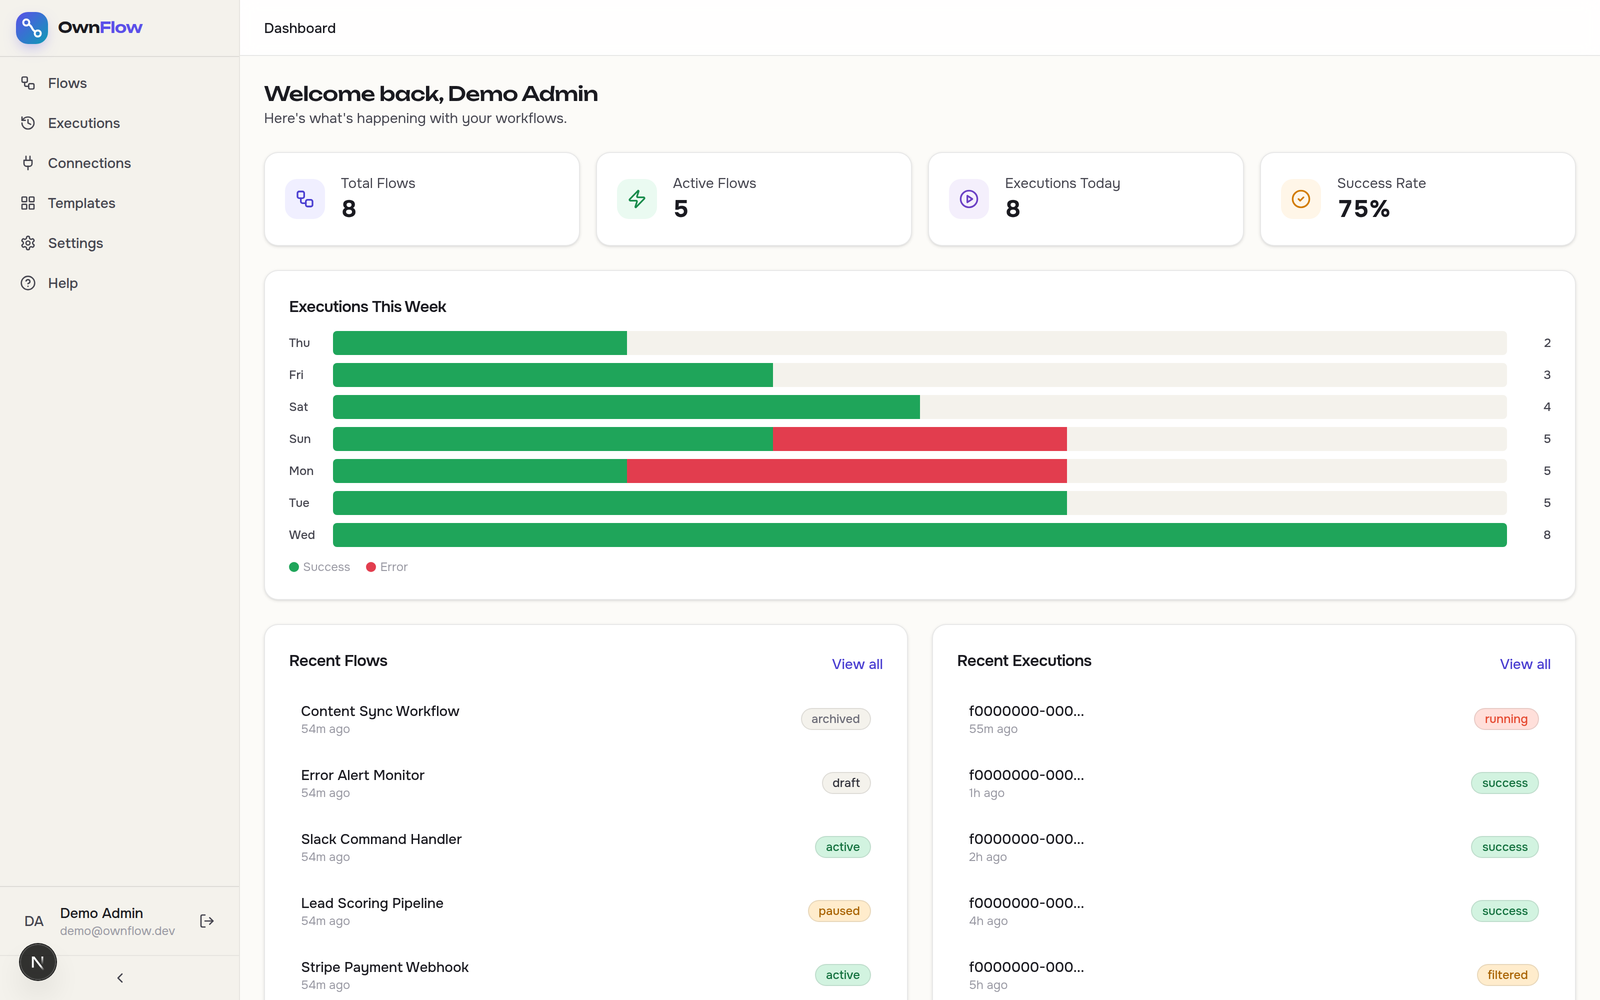Open the Settings page
1600x1000 pixels.
tap(120, 243)
